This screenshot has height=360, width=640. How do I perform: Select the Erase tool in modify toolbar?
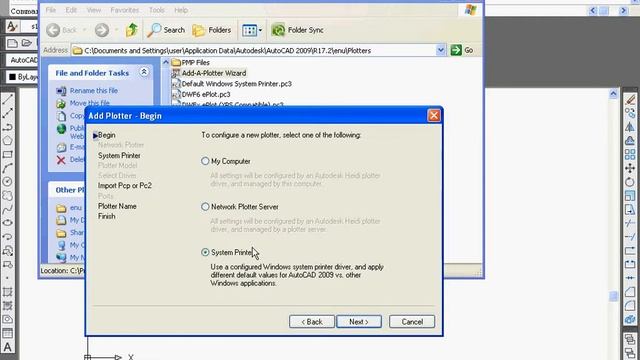click(x=630, y=99)
